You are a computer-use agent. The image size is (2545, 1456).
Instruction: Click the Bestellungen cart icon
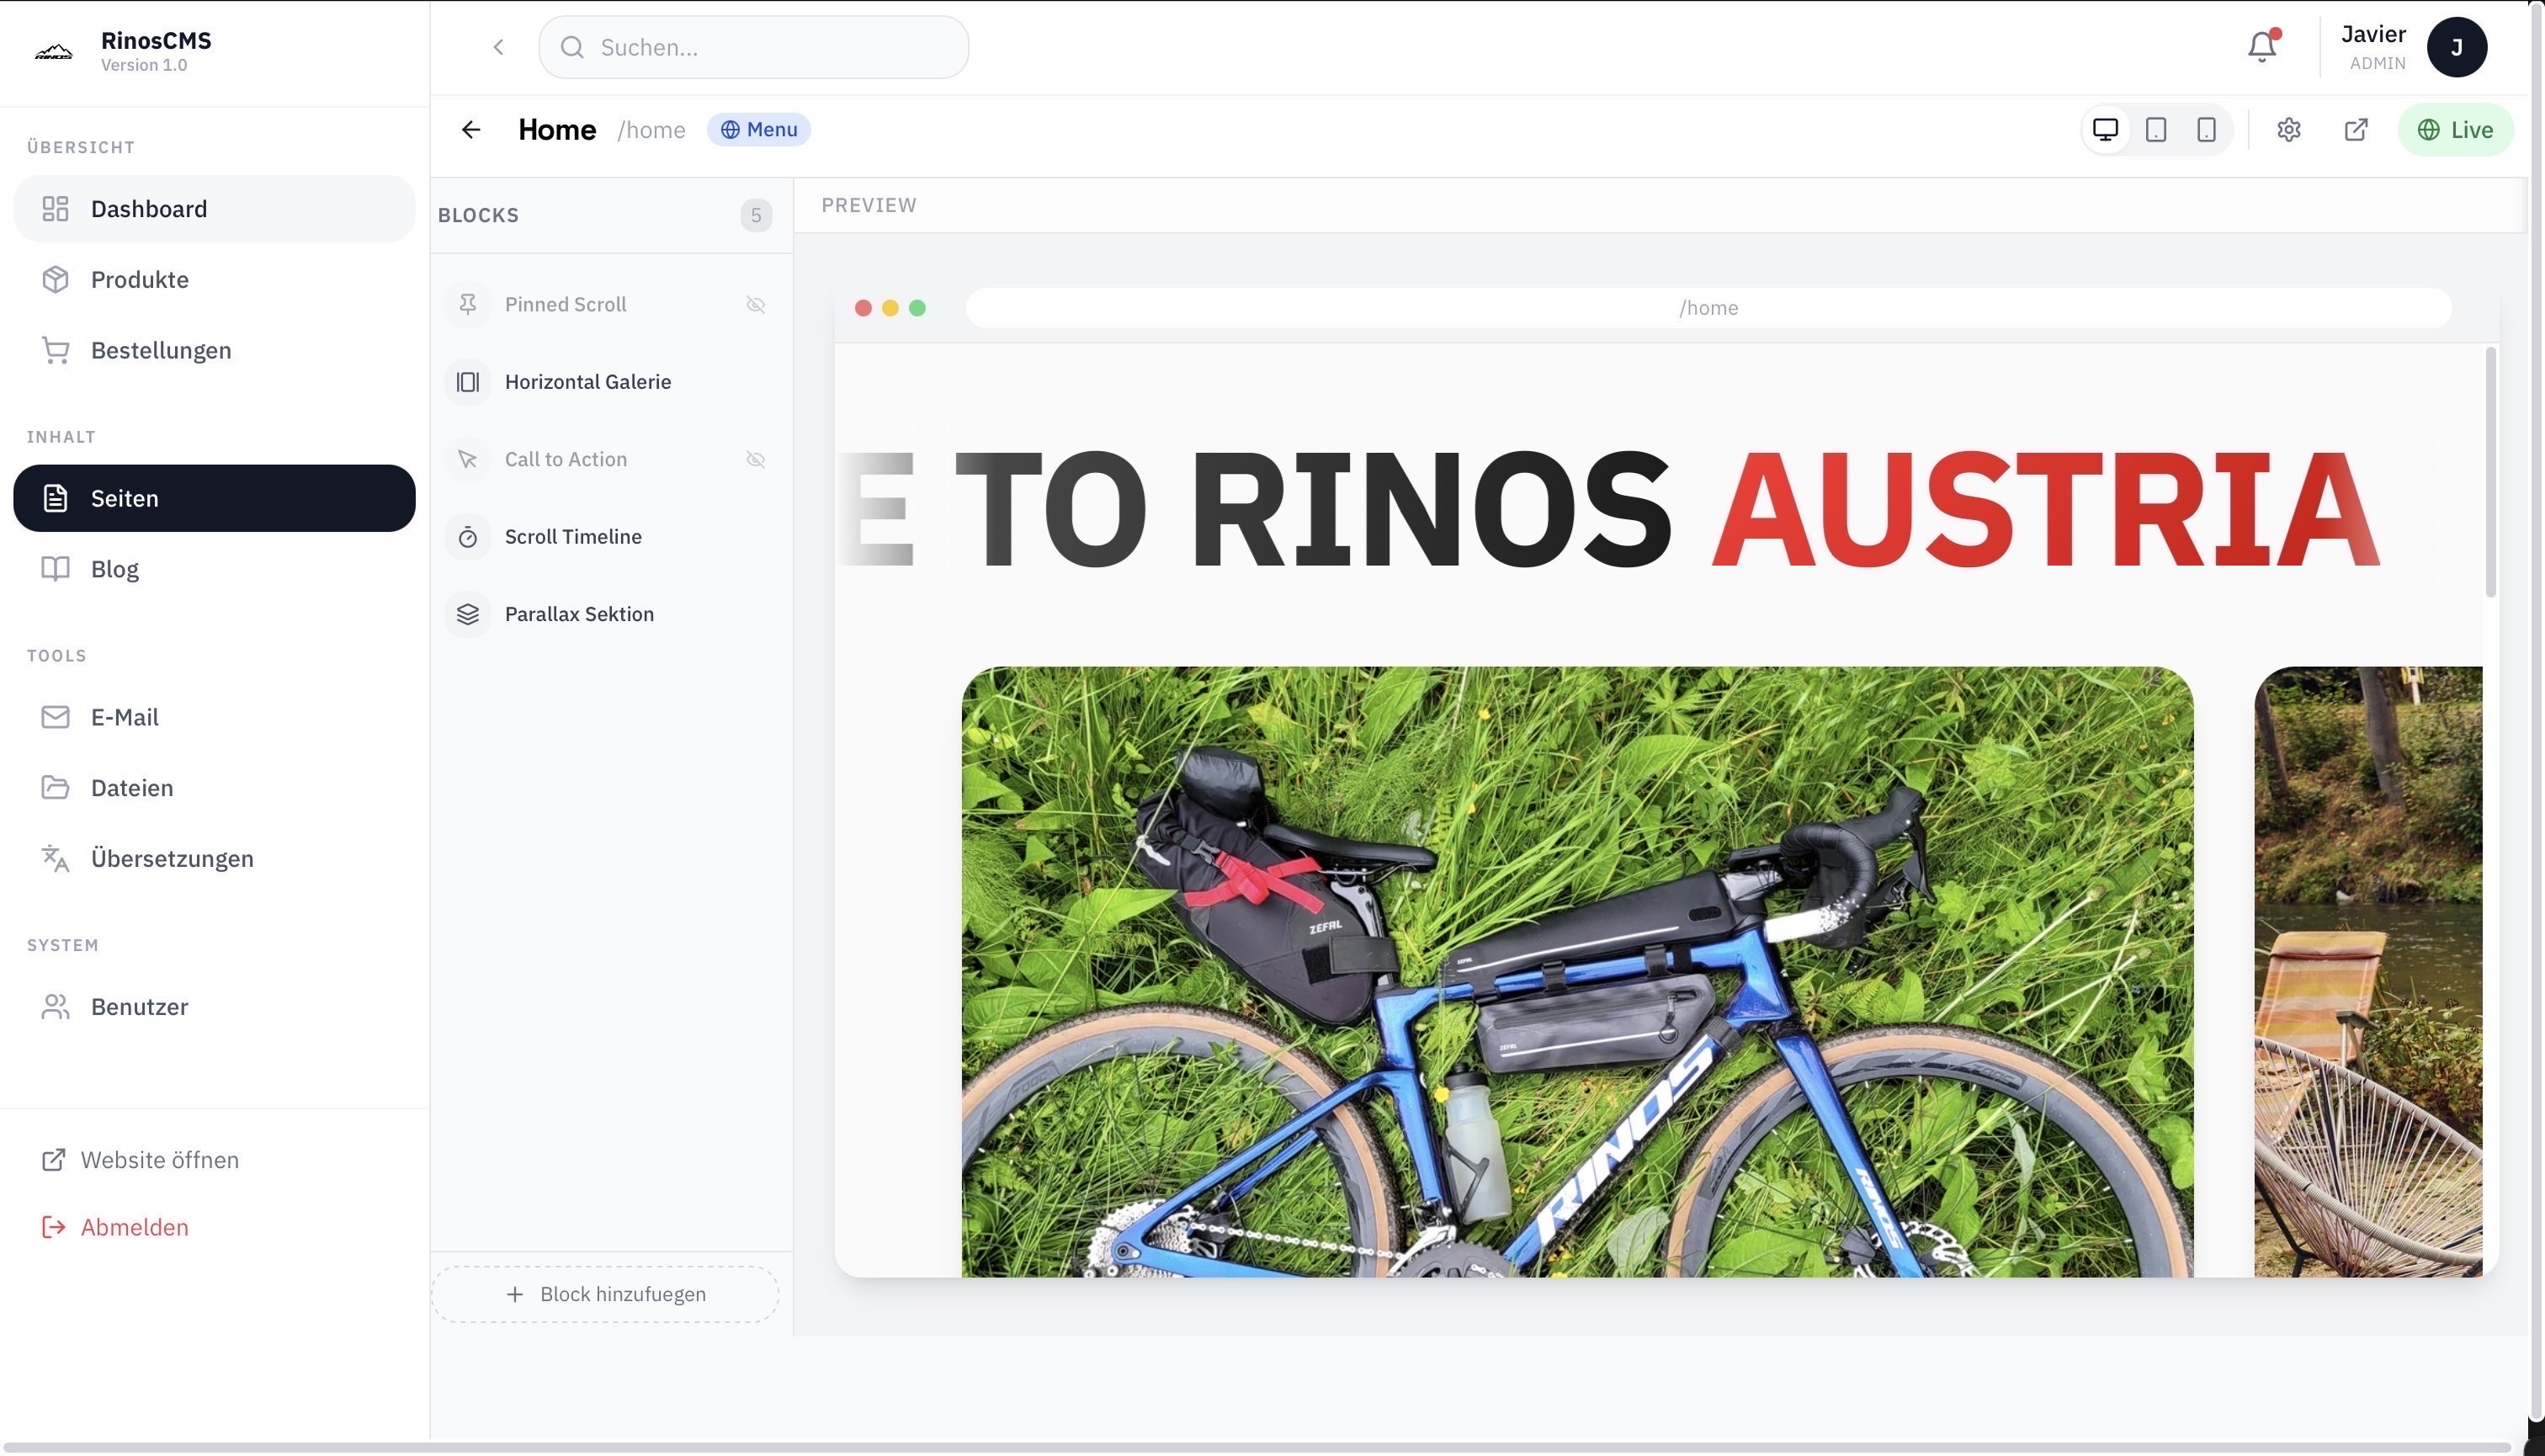coord(55,350)
